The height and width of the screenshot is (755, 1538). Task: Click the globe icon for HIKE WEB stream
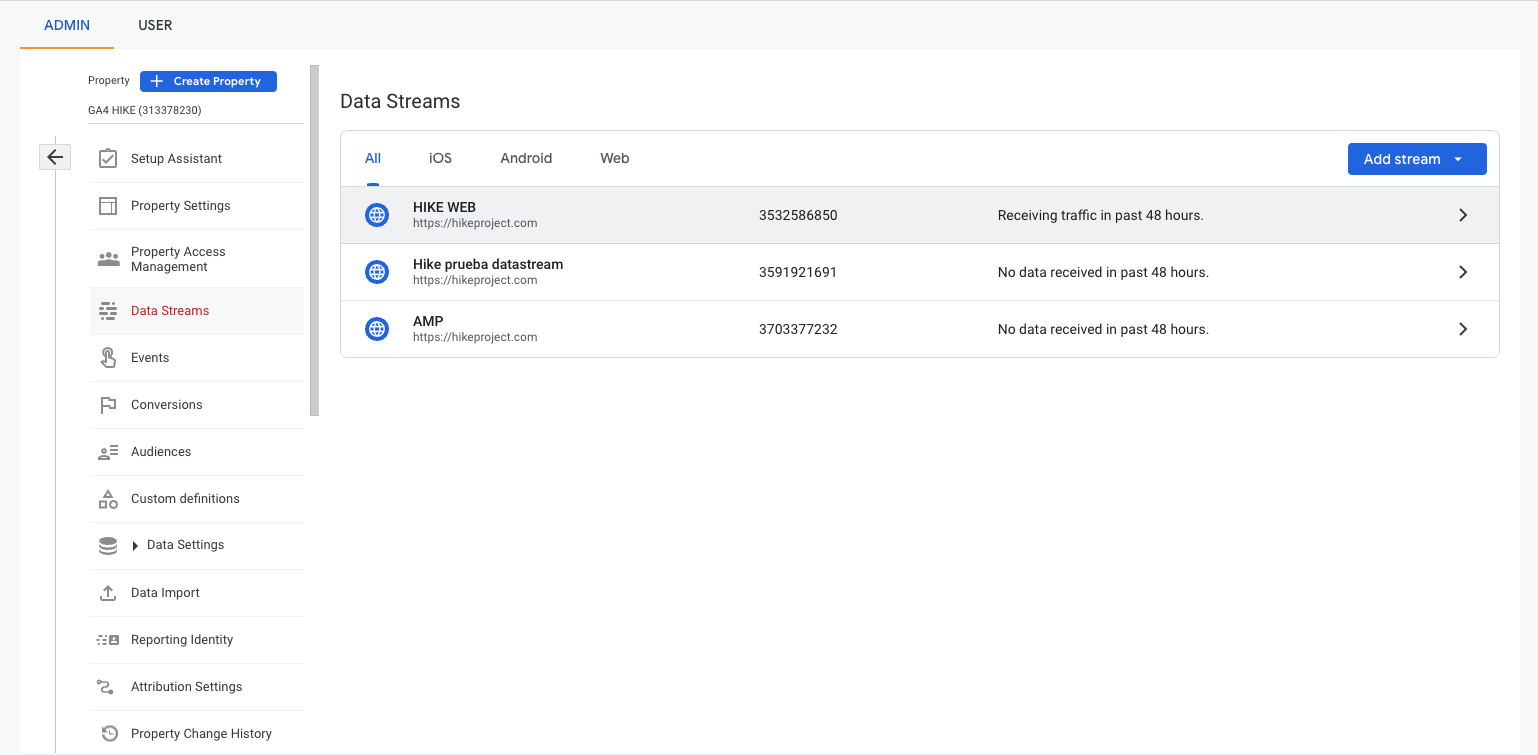[377, 215]
